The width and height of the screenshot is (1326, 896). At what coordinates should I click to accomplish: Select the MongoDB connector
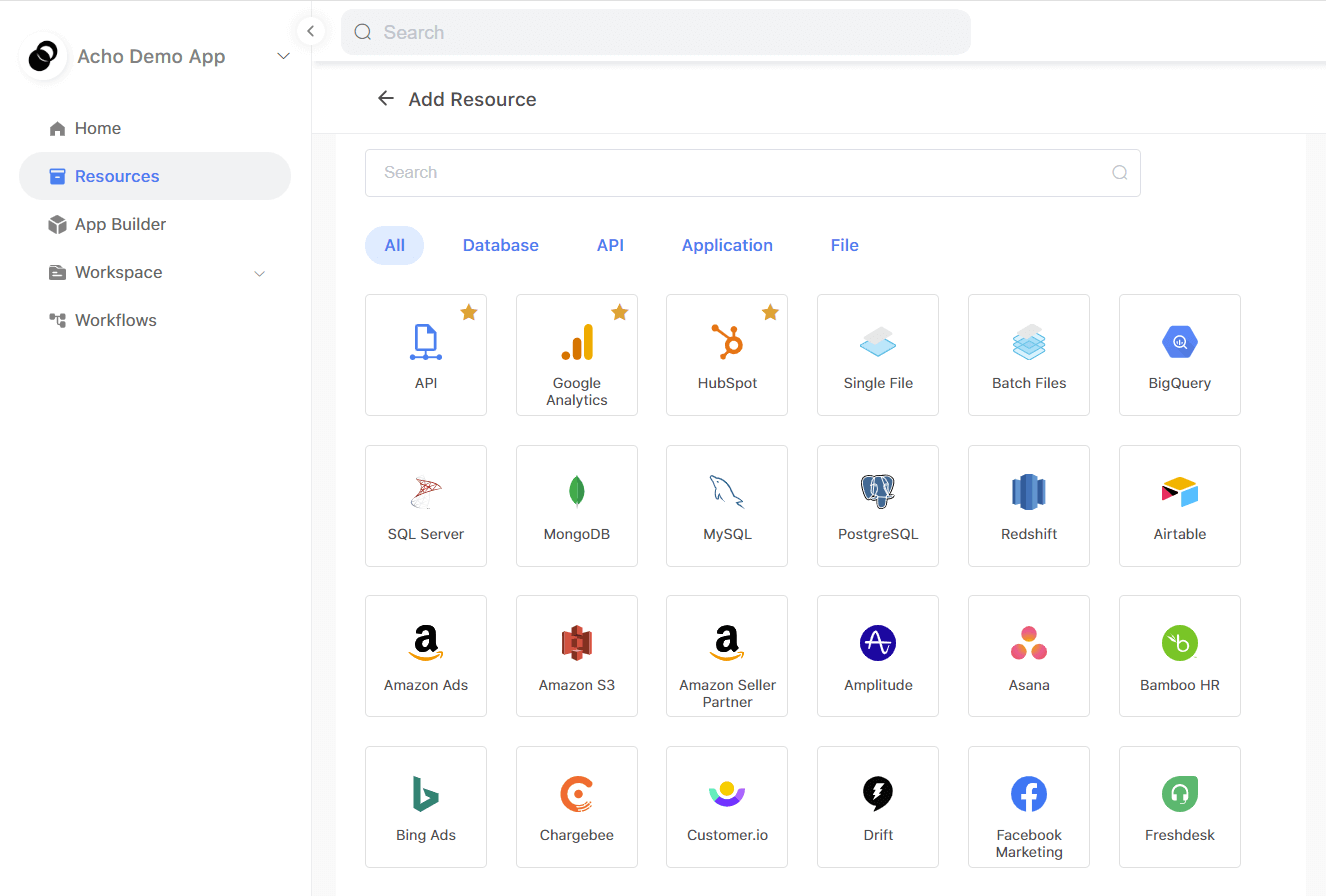tap(577, 506)
